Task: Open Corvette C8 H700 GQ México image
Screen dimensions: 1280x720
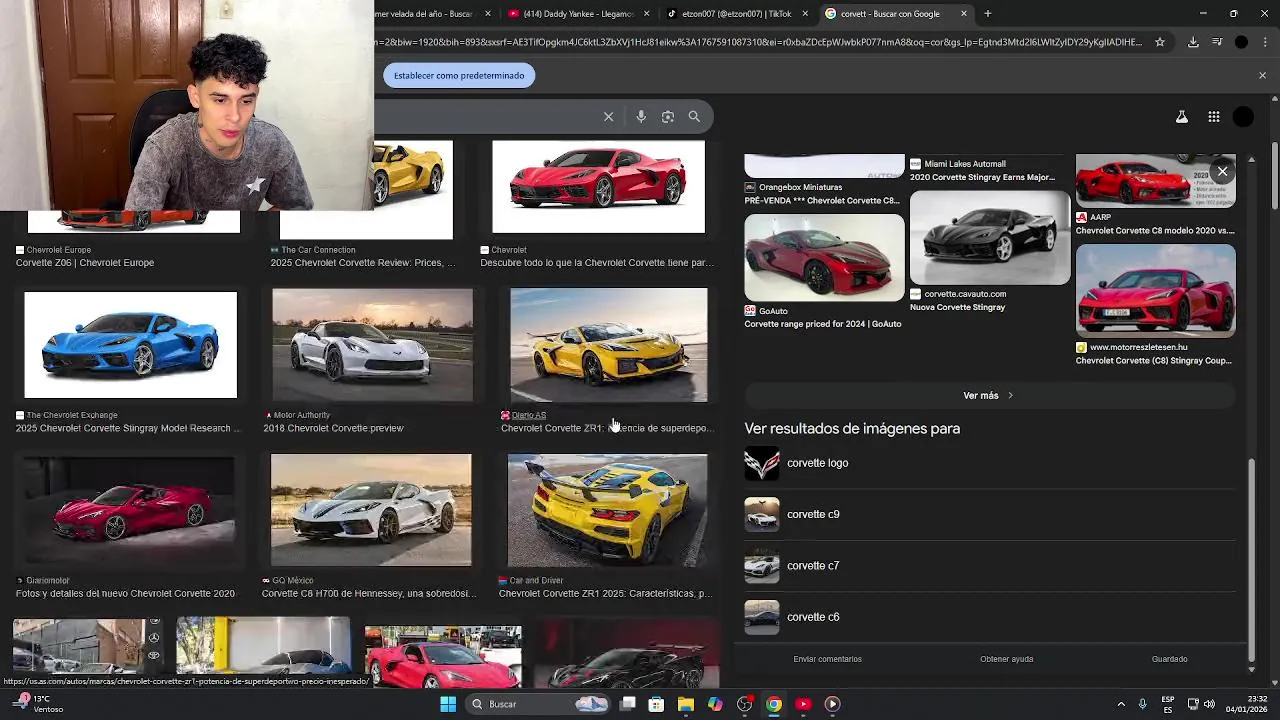Action: 371,510
